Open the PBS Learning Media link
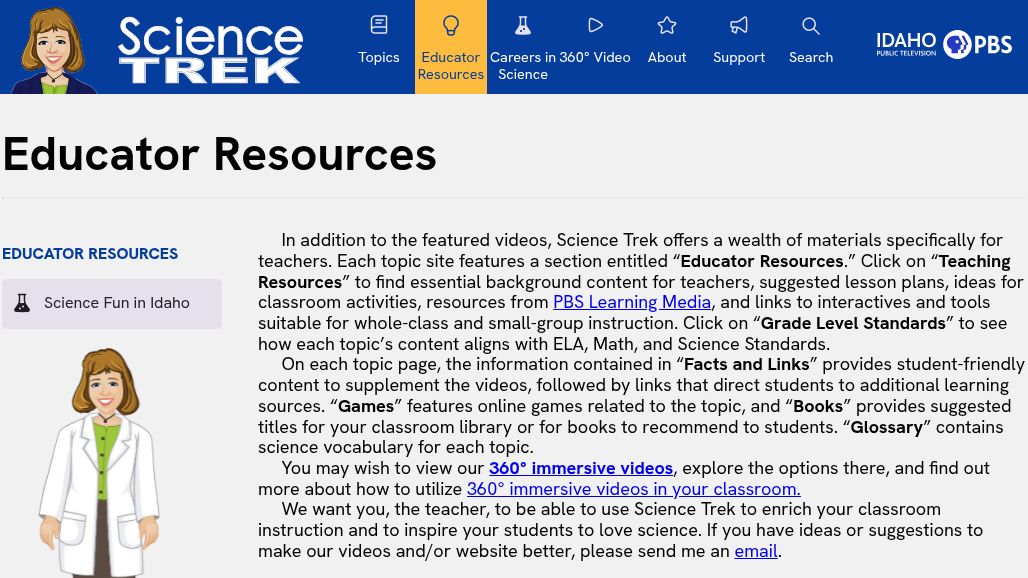This screenshot has width=1028, height=578. click(x=632, y=302)
